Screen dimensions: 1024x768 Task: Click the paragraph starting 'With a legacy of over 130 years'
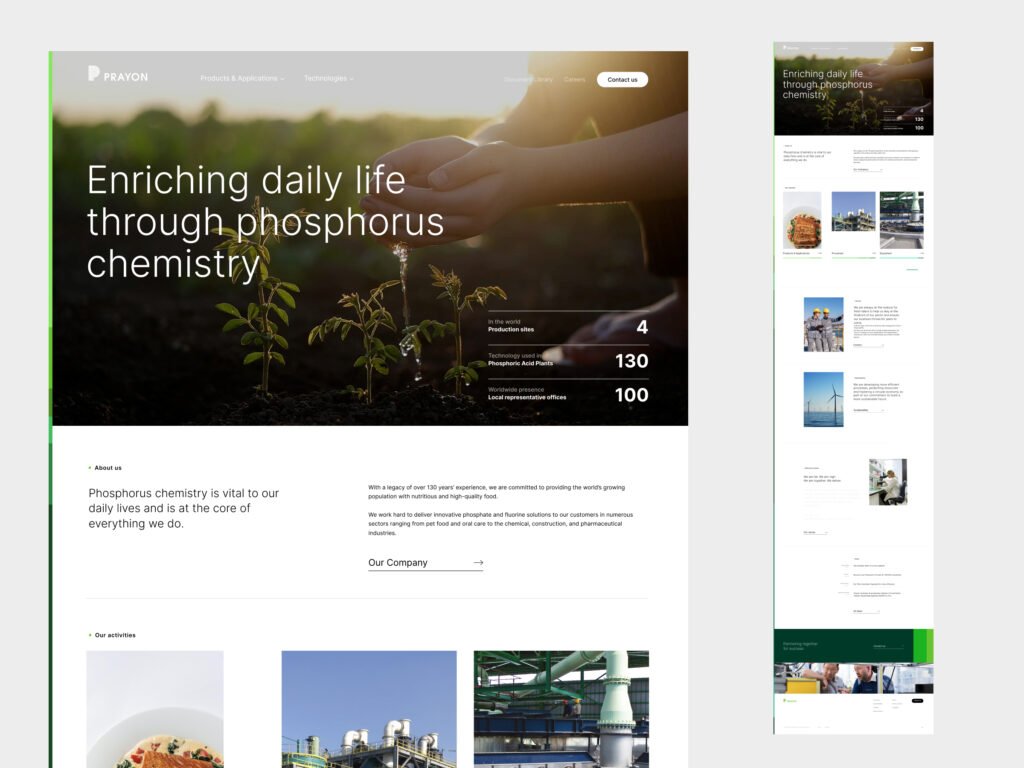pos(496,492)
